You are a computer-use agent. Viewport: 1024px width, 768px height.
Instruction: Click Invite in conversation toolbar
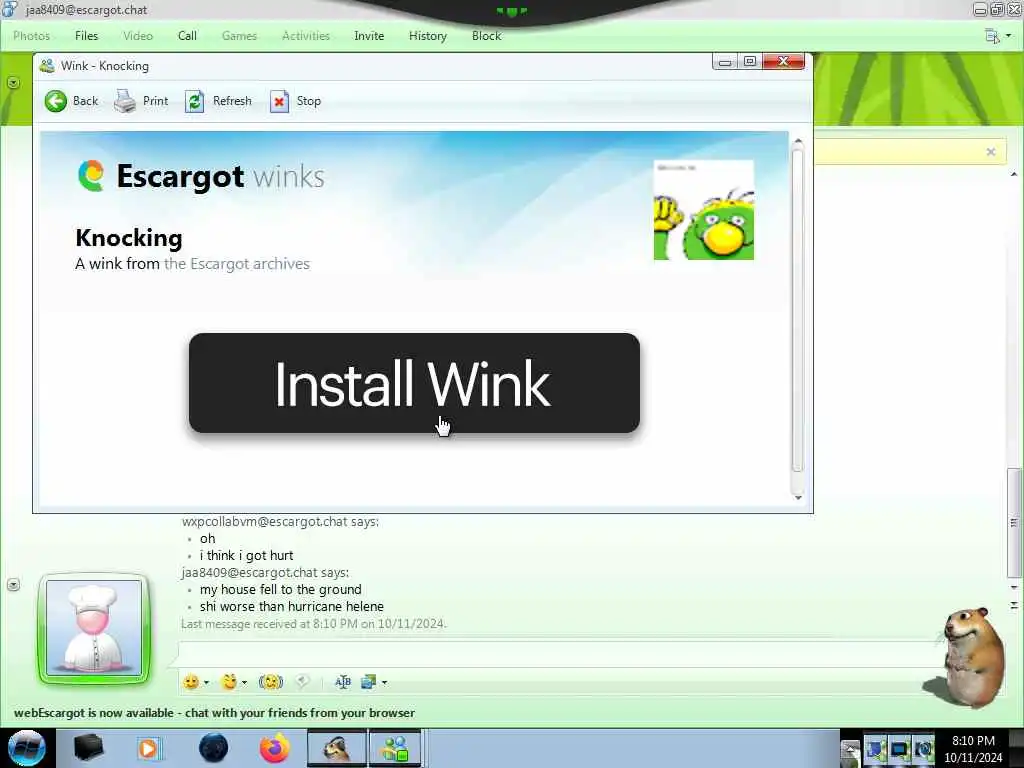[x=369, y=36]
